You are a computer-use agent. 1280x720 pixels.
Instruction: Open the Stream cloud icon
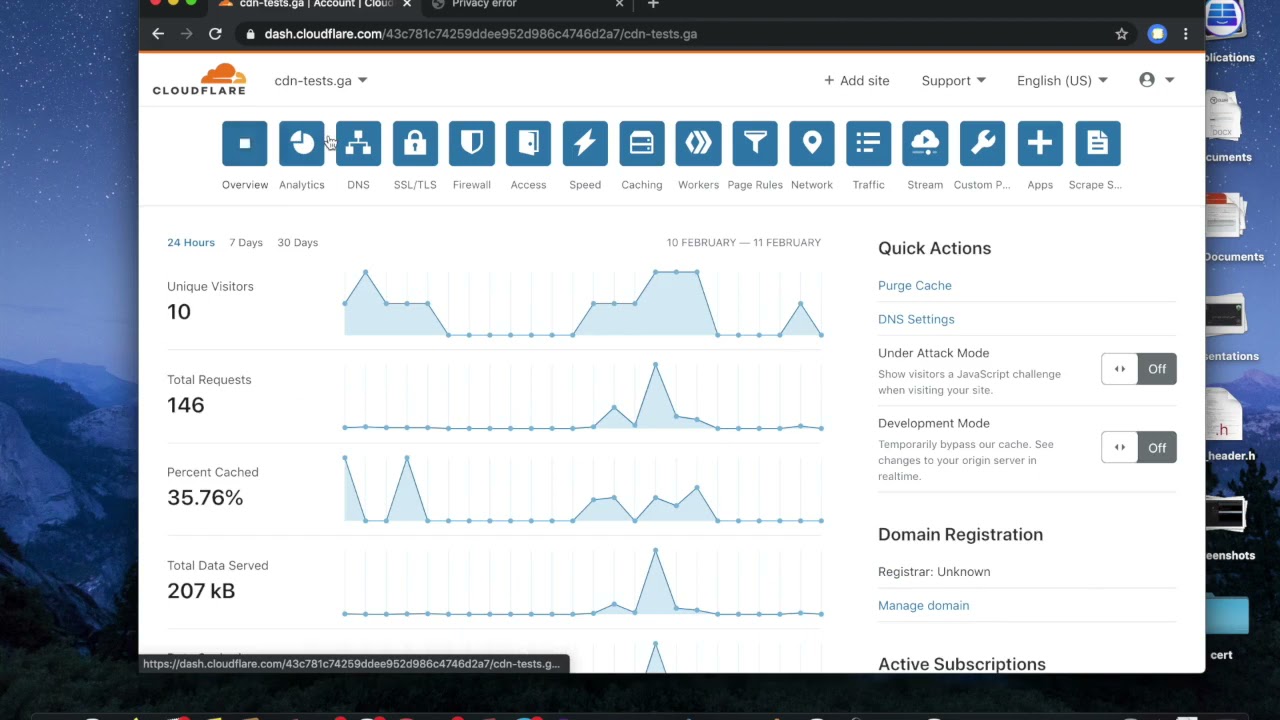point(925,144)
